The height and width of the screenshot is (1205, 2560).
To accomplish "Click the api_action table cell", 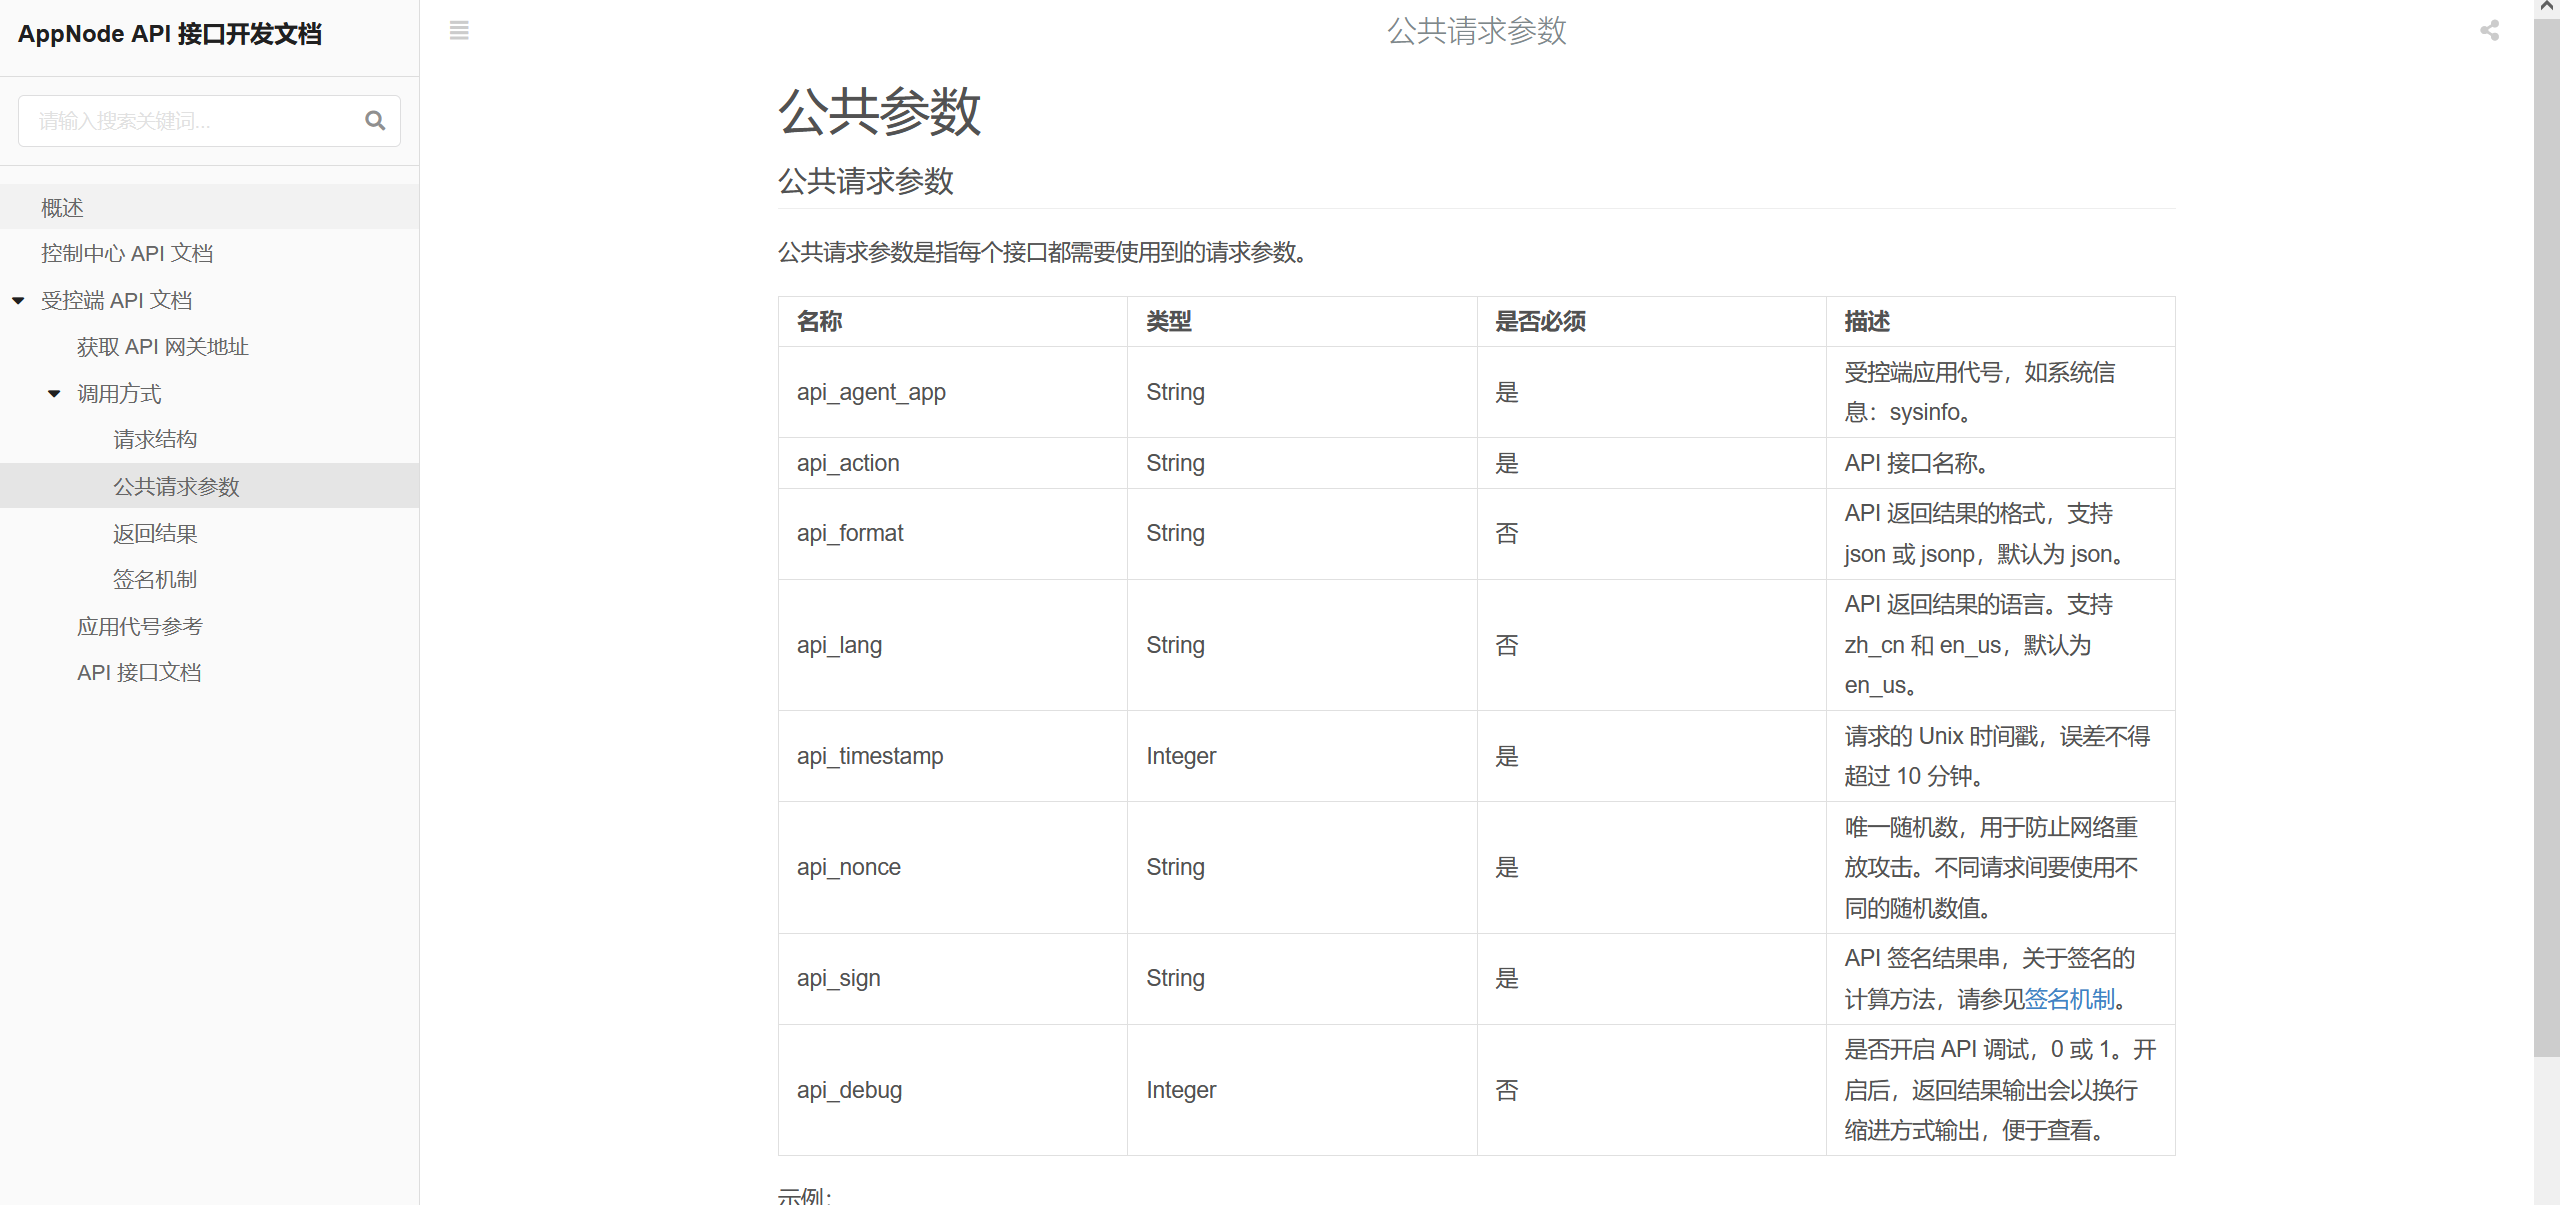I will [x=953, y=463].
